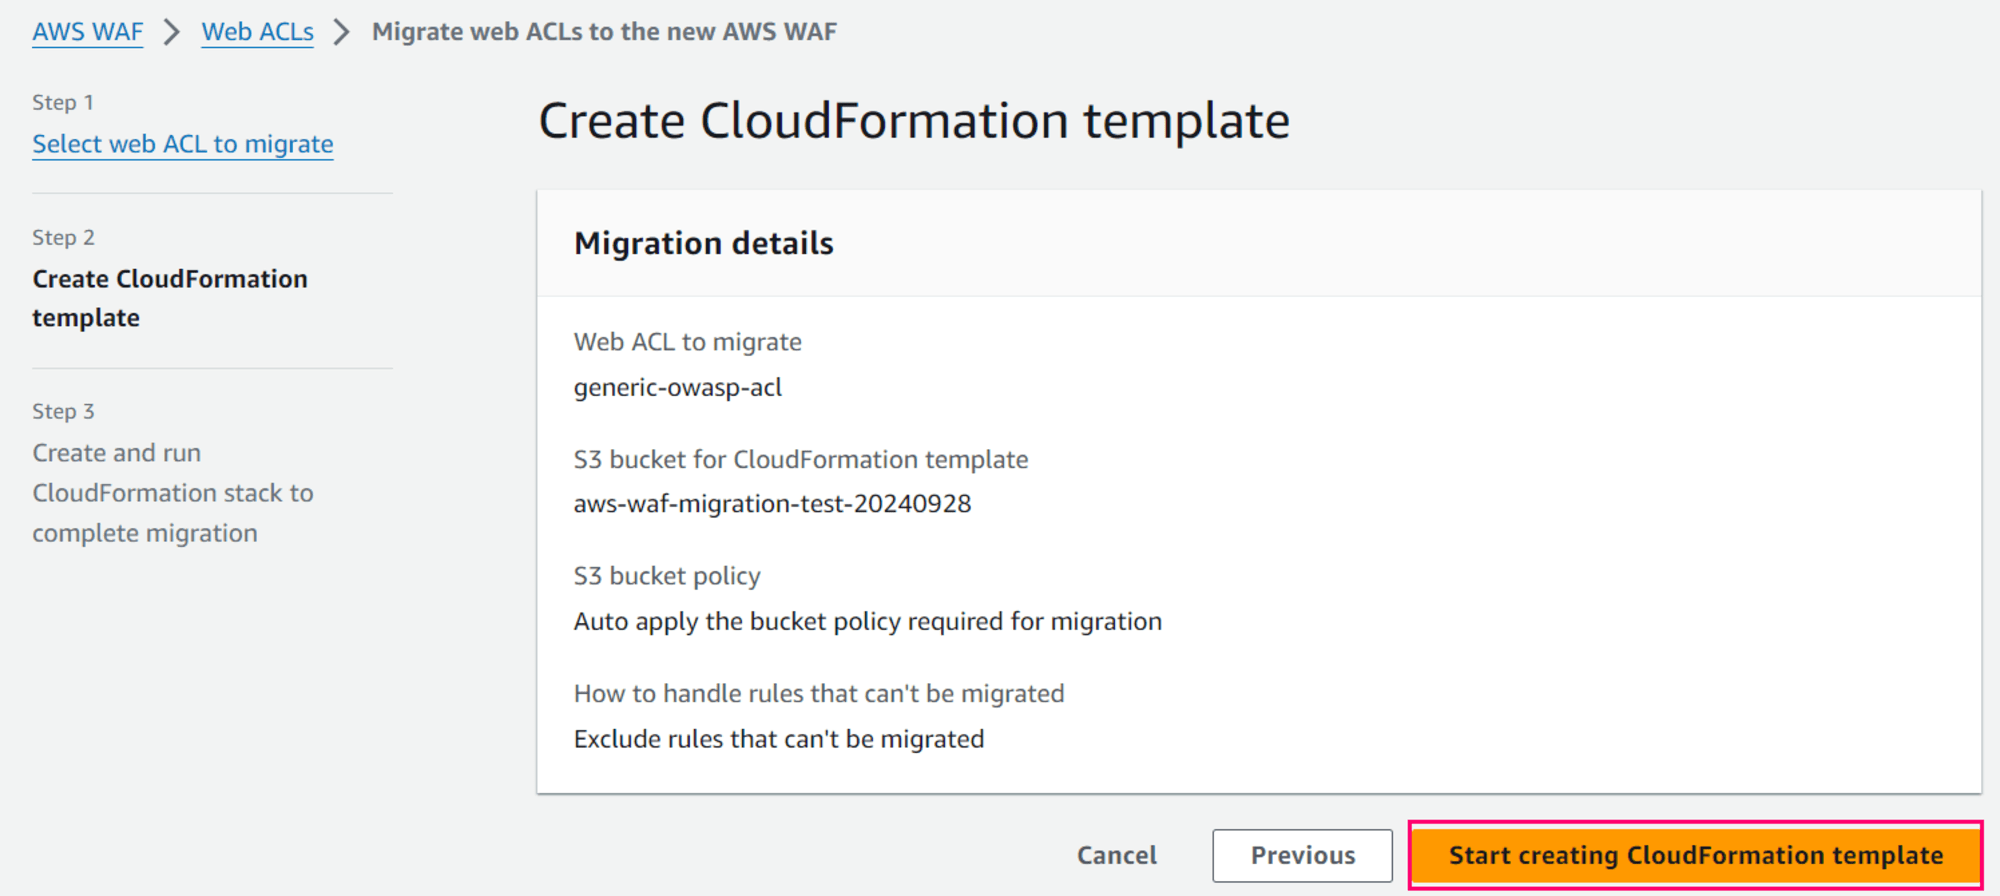The height and width of the screenshot is (896, 2000).
Task: Click 'Exclude rules that can't be migrated'
Action: (x=779, y=739)
